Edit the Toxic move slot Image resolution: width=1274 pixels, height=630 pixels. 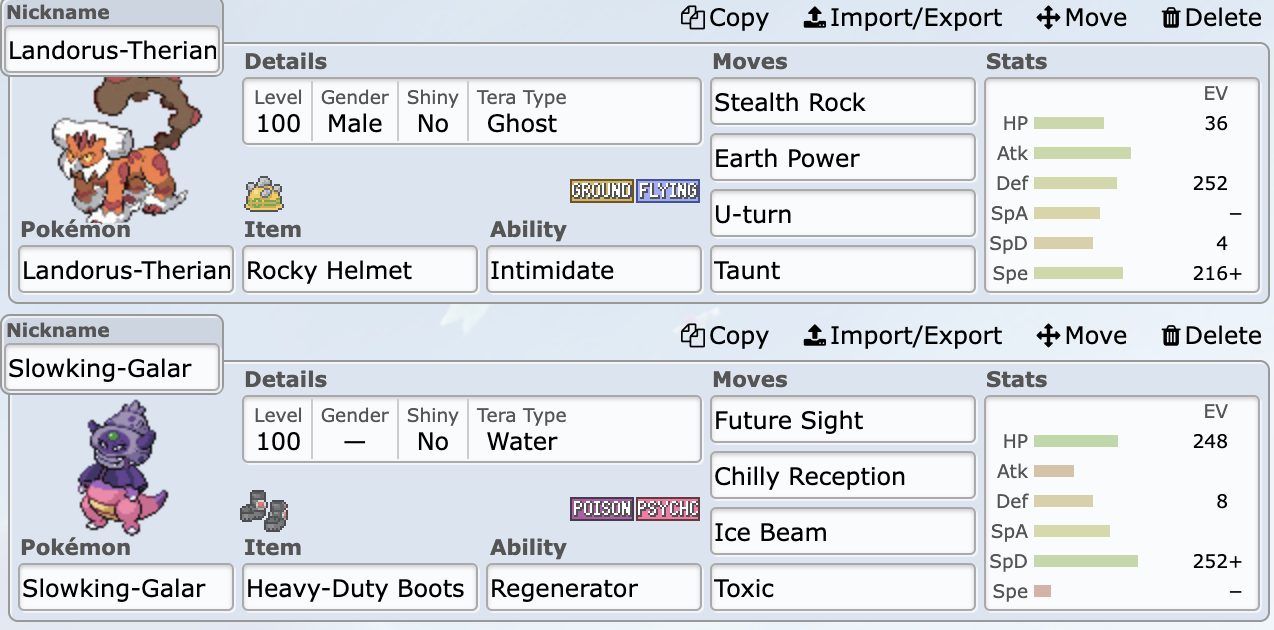click(843, 588)
